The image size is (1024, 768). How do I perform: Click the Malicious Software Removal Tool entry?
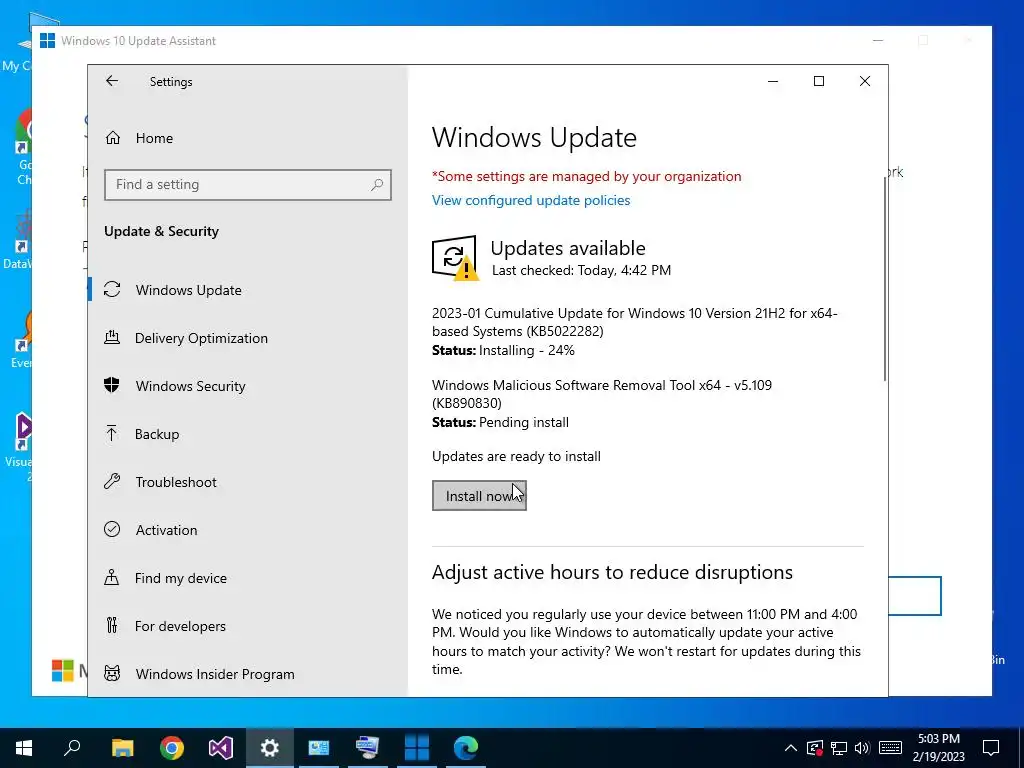[x=601, y=394]
